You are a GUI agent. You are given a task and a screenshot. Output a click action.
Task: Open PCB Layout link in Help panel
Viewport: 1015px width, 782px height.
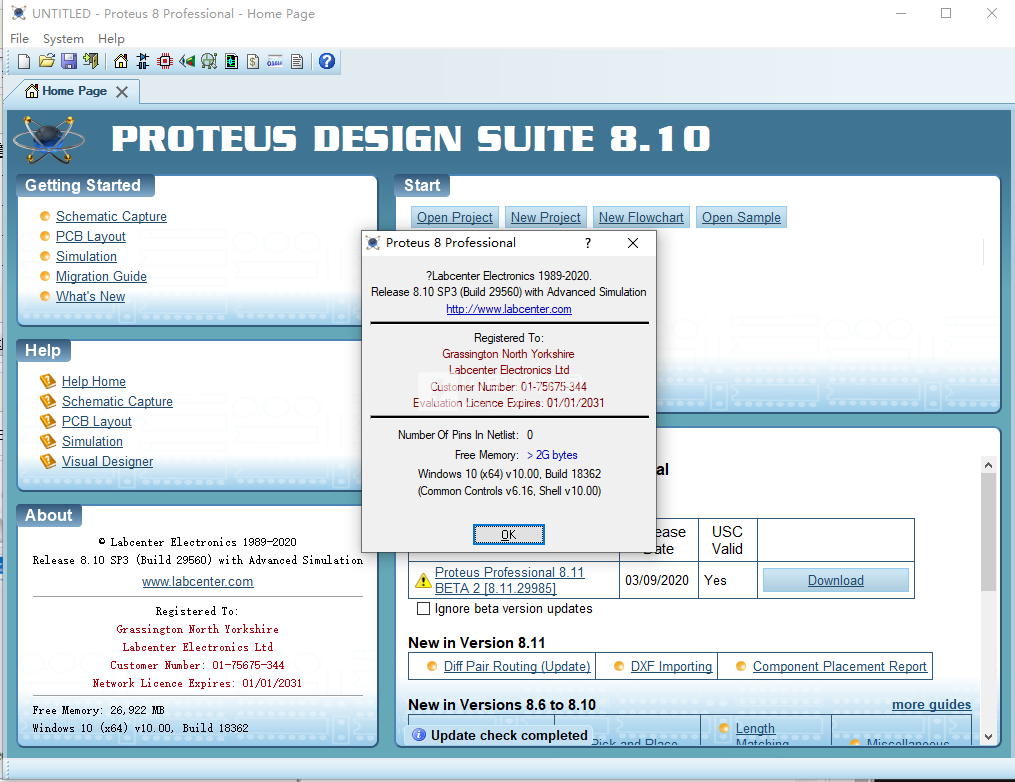click(x=96, y=421)
